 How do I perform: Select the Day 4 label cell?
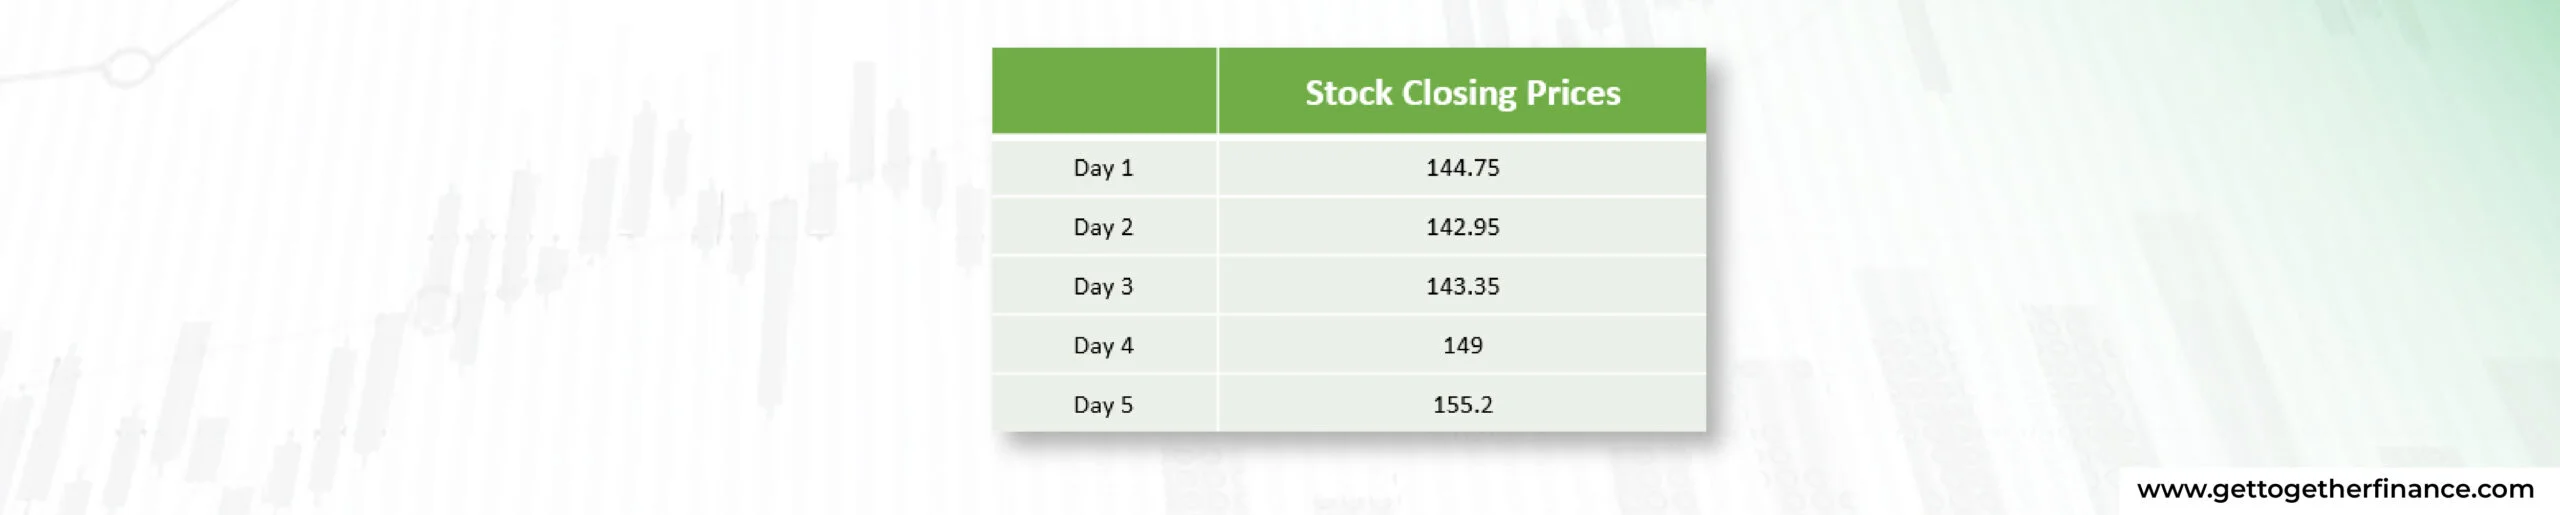coord(1103,345)
